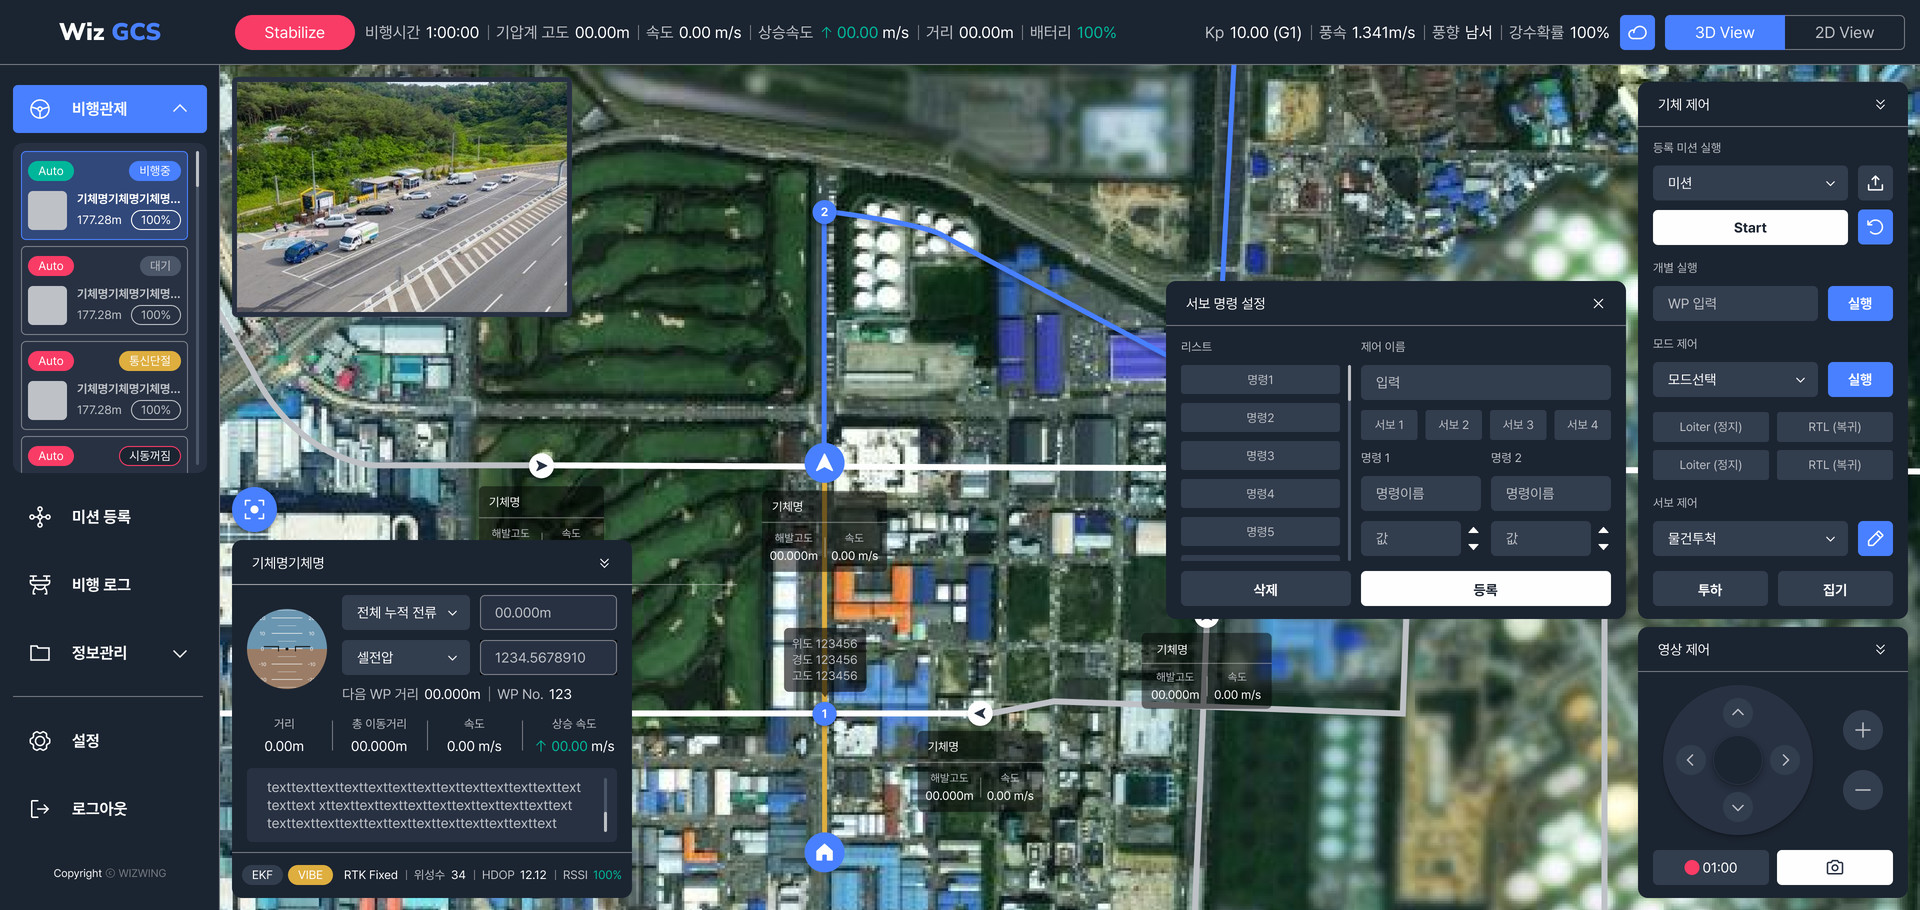1920x910 pixels.
Task: Open the 미션 dropdown
Action: click(1750, 183)
